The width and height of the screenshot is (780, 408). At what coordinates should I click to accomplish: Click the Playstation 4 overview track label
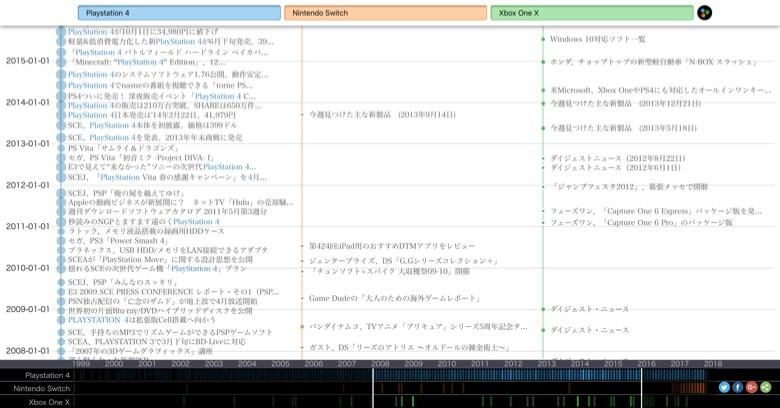tap(48, 375)
